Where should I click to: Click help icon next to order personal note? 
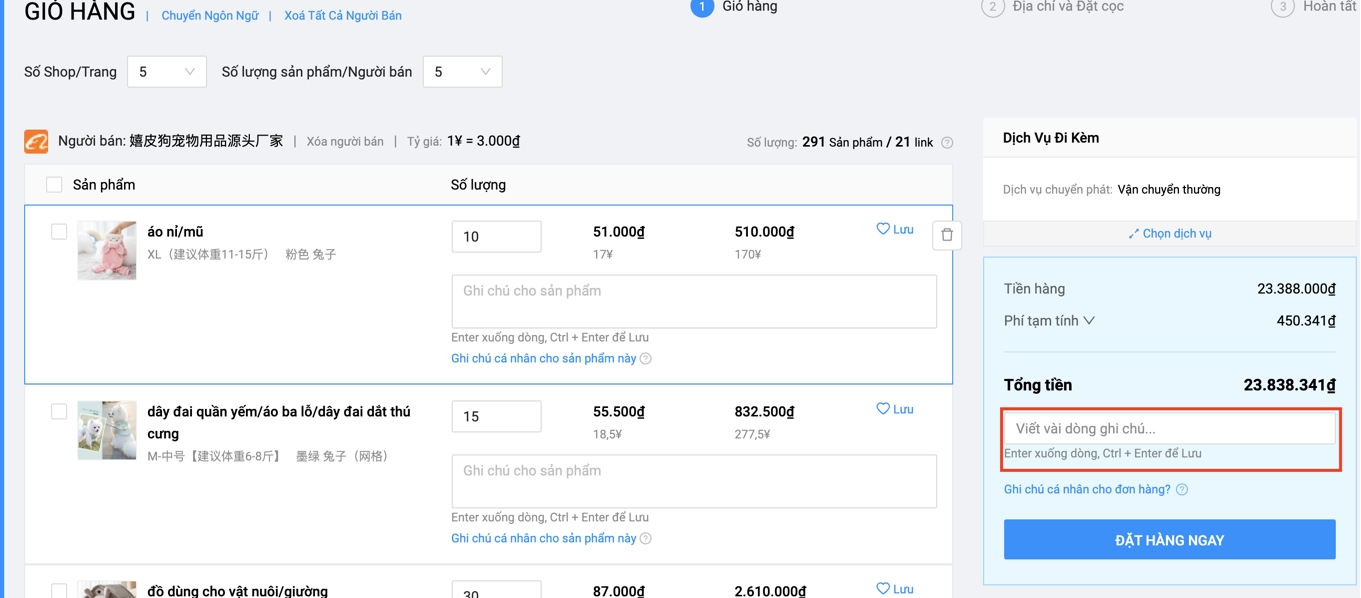click(x=1182, y=490)
